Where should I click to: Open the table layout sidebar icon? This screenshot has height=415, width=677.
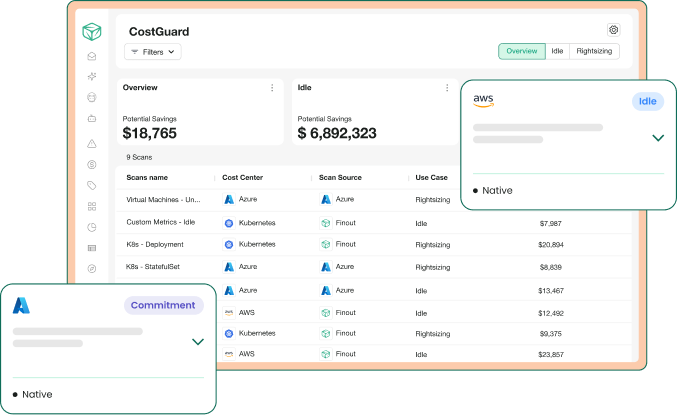pos(92,248)
